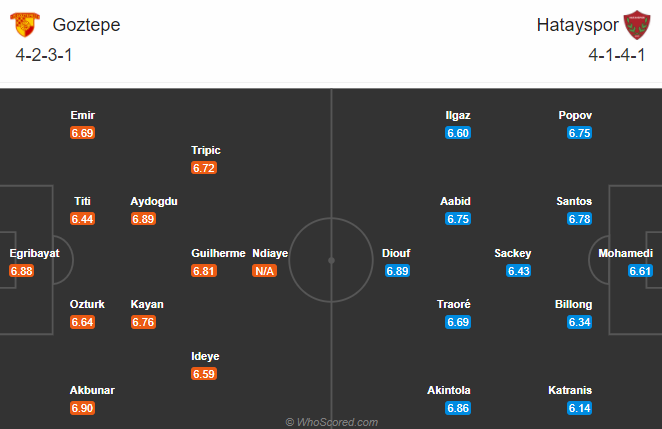Click player name Akintola

tap(449, 390)
